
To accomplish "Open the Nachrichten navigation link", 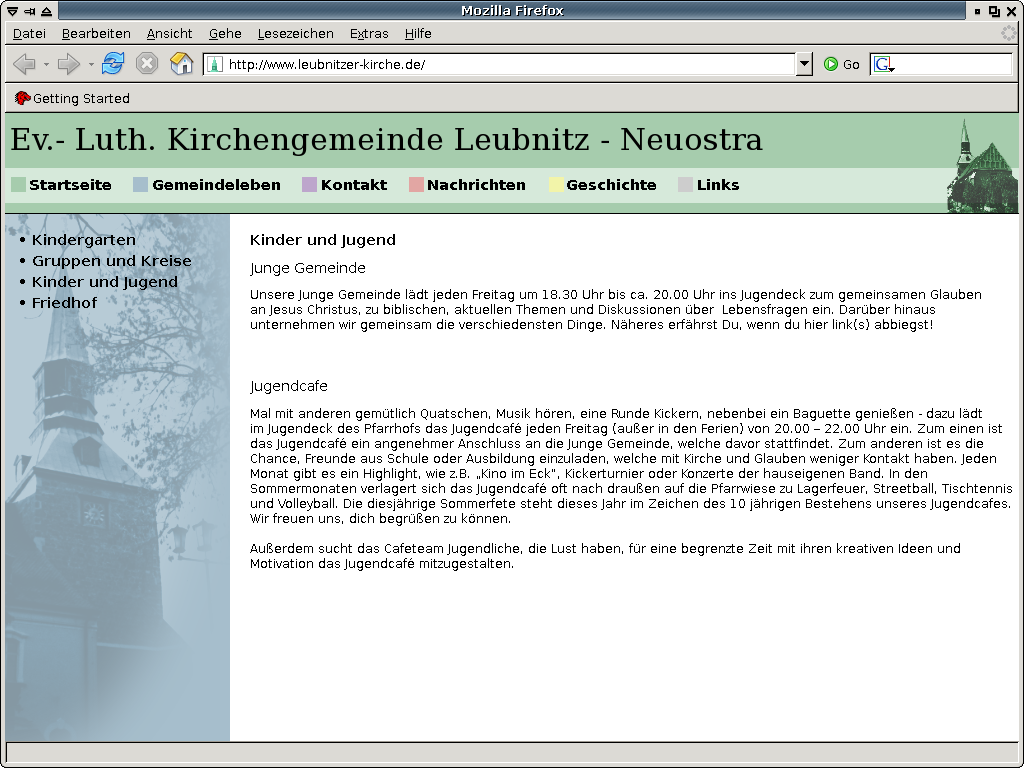I will pos(476,185).
